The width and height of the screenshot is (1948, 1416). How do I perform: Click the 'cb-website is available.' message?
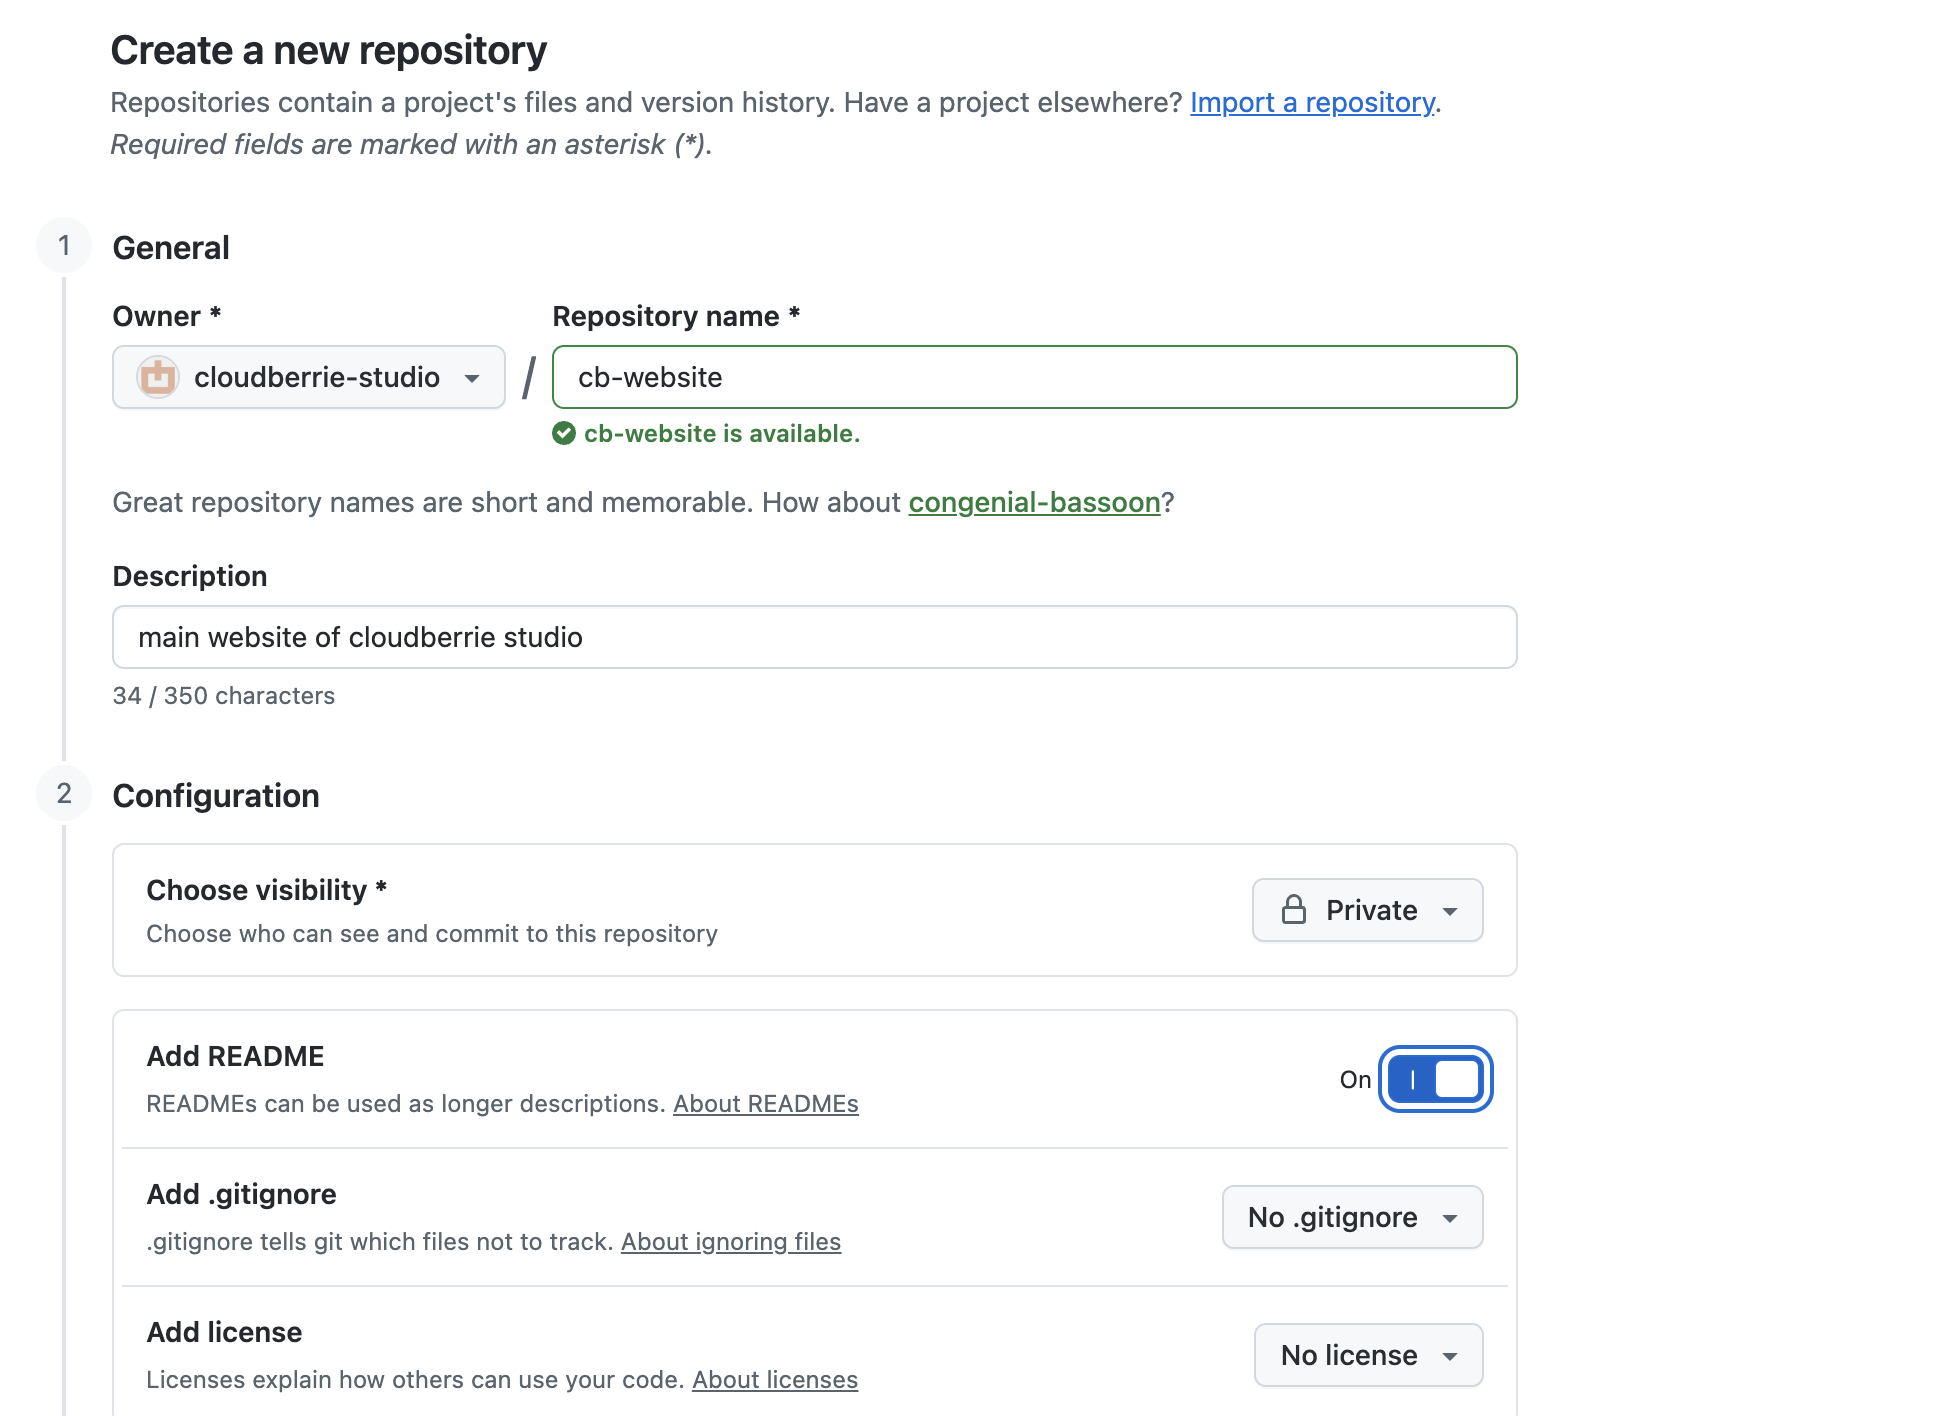pos(722,433)
